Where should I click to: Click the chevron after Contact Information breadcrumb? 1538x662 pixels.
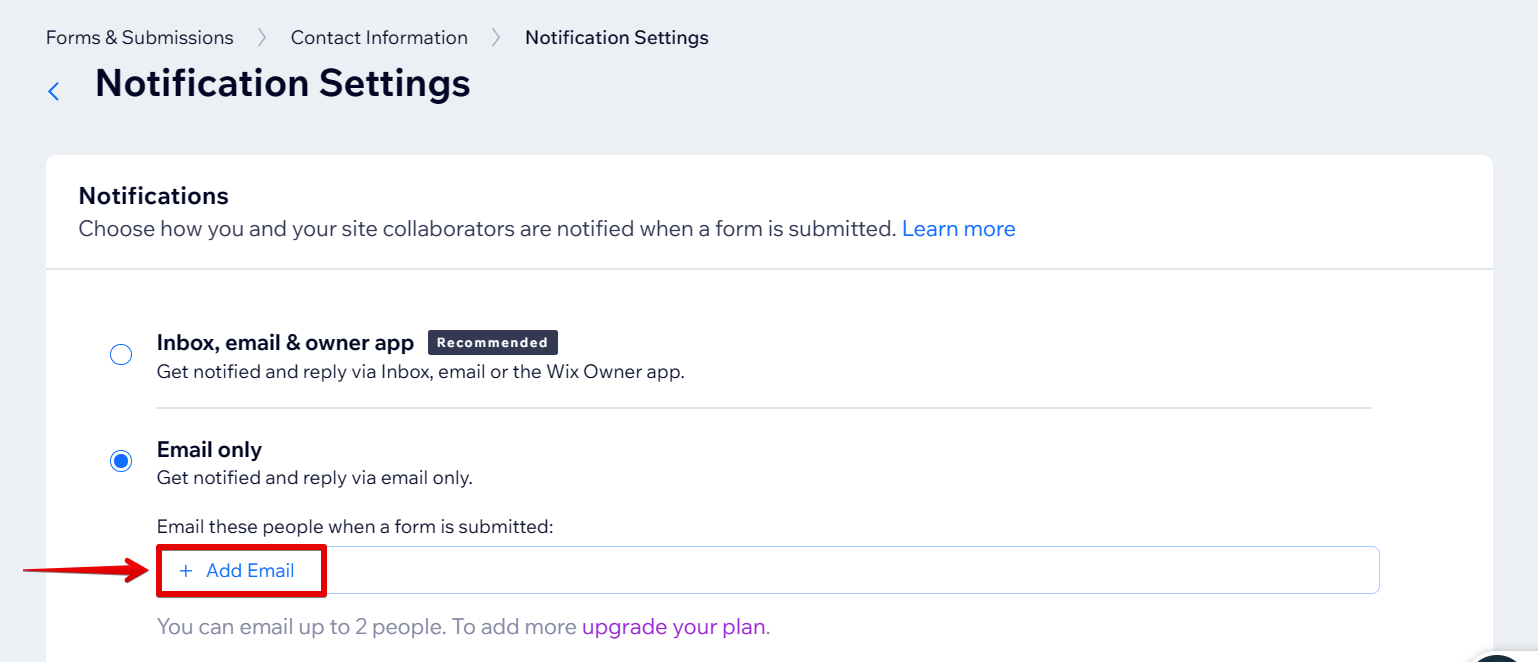pyautogui.click(x=496, y=38)
